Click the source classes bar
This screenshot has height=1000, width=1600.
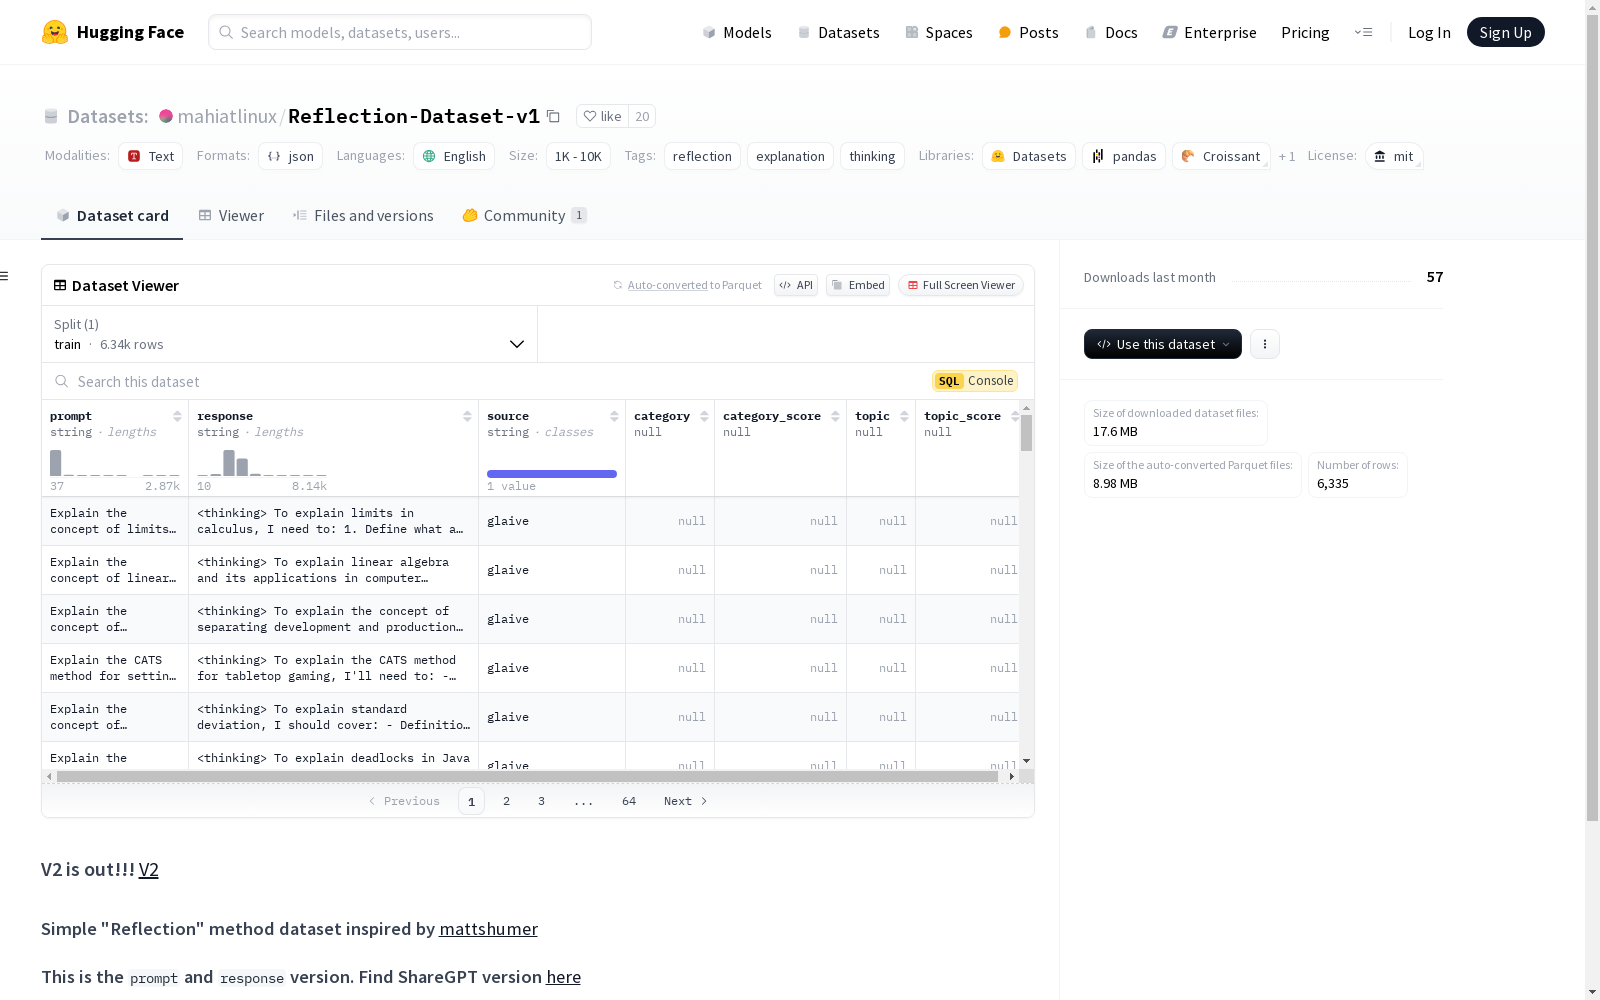tap(552, 474)
